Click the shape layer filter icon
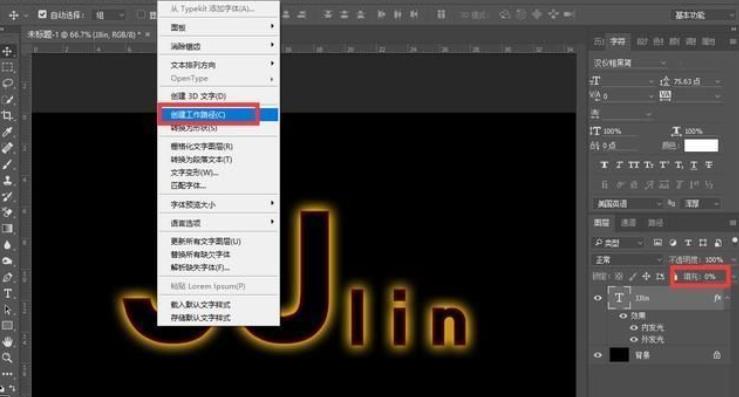Screen dimensions: 739x397 click(x=703, y=243)
